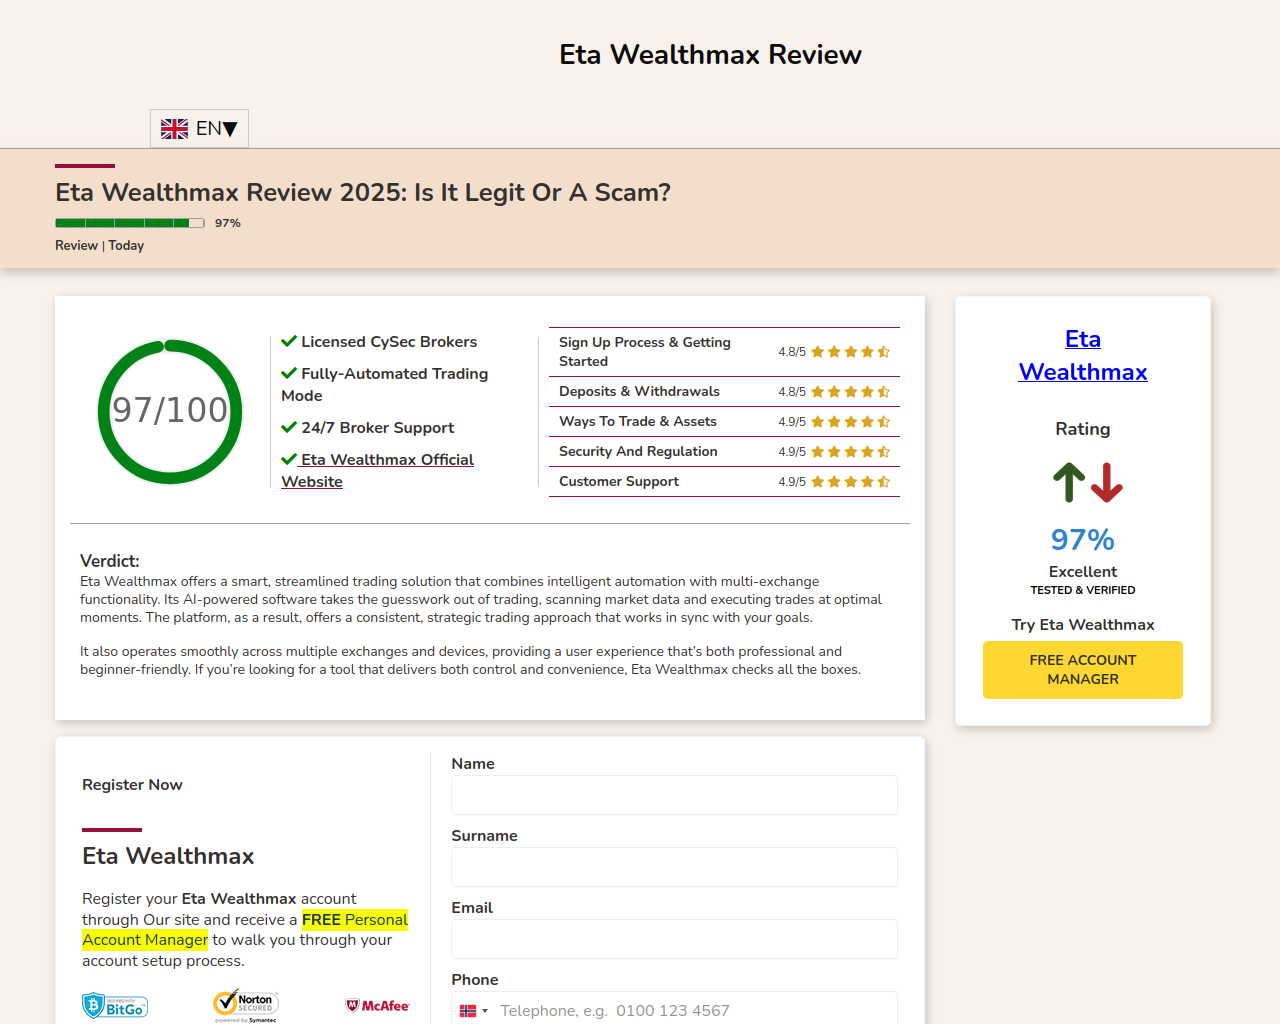Open the phone country code flag dropdown
1280x1024 pixels.
coord(473,1011)
